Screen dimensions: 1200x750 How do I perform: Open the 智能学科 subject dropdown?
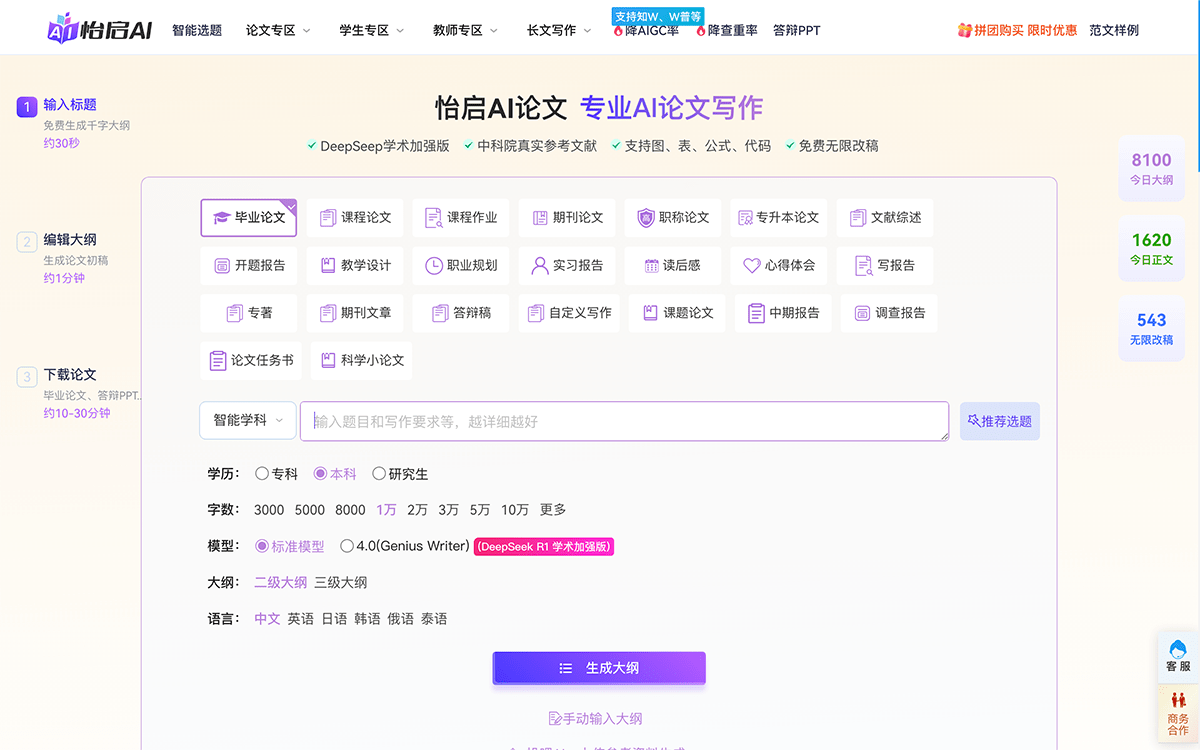tap(247, 421)
